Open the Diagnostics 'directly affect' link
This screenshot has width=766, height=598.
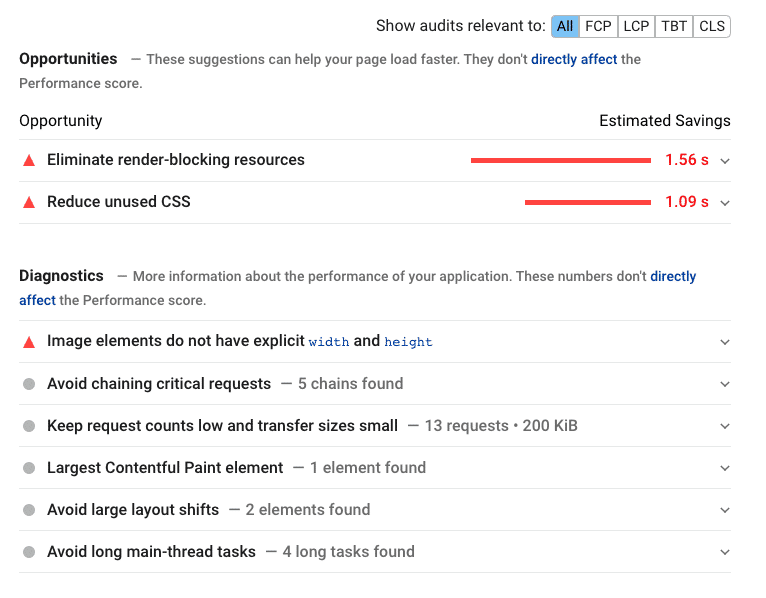pyautogui.click(x=673, y=276)
